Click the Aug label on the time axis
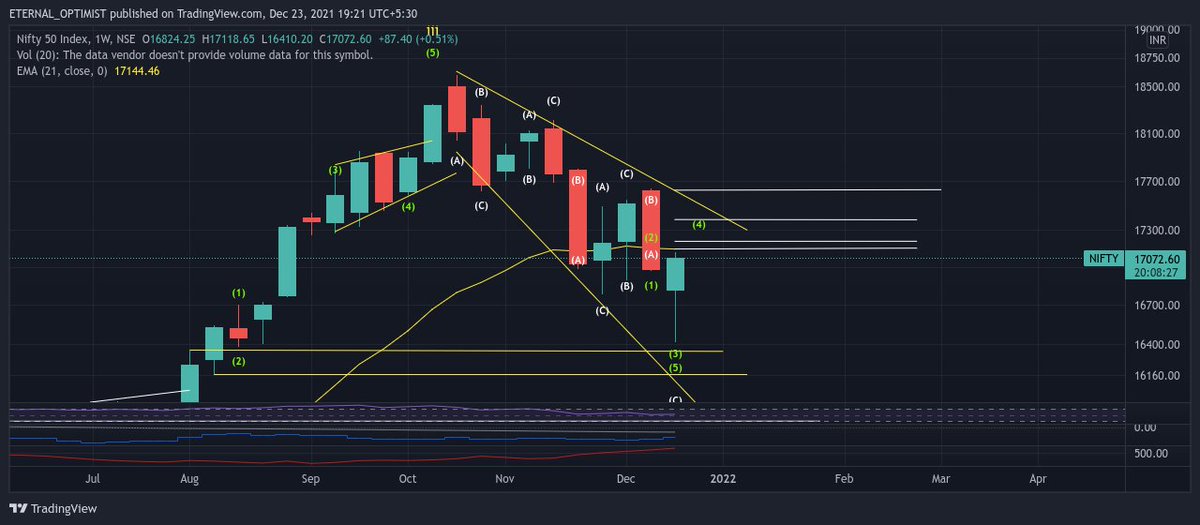1200x525 pixels. click(x=189, y=479)
